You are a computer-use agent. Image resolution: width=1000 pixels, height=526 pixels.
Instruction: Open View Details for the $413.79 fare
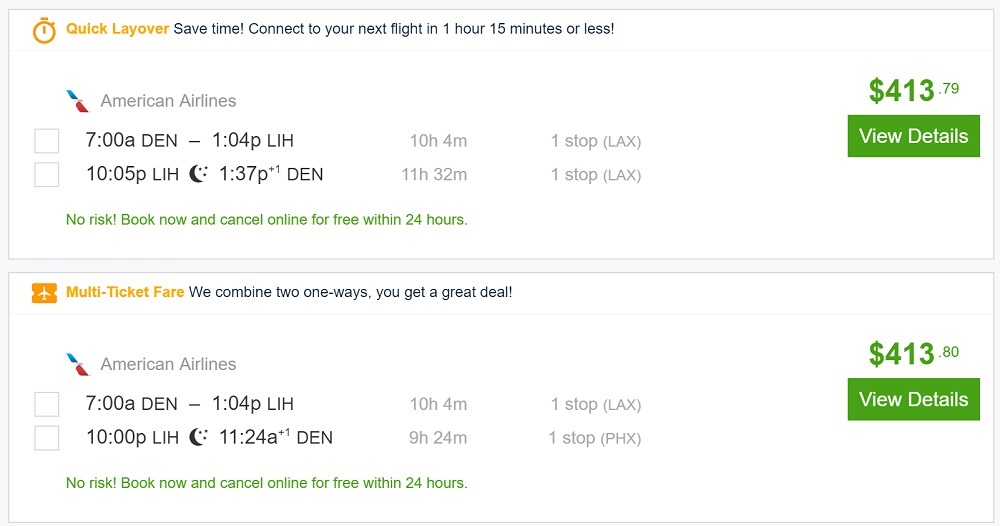[913, 136]
